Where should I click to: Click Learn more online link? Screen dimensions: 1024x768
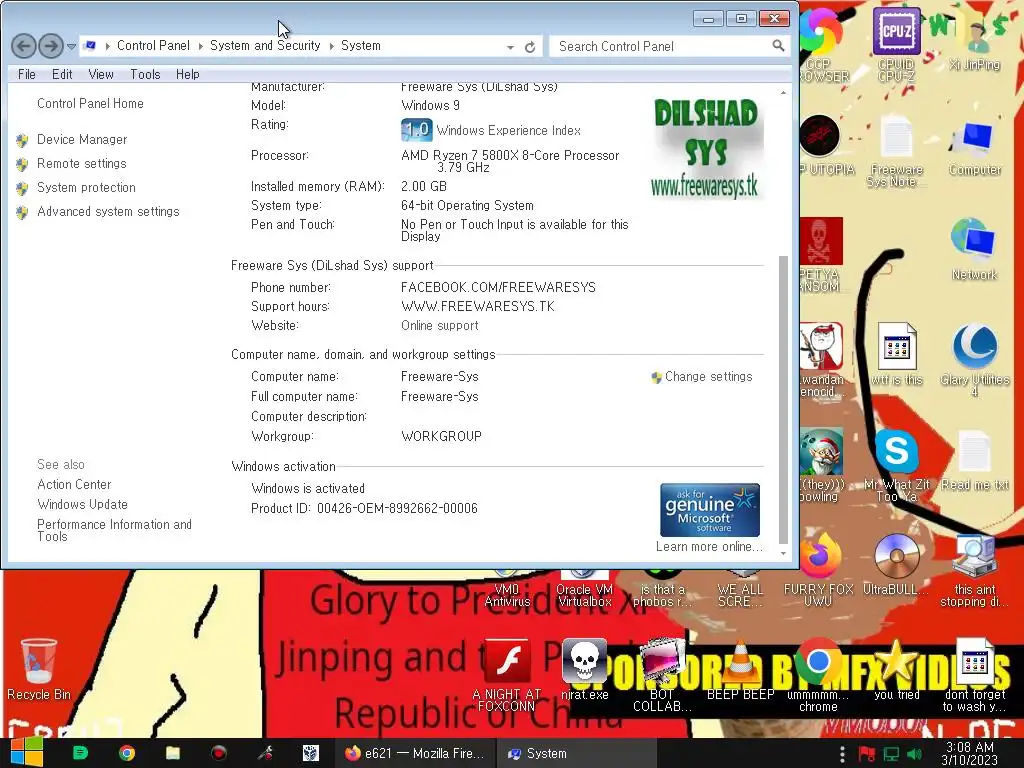point(709,547)
